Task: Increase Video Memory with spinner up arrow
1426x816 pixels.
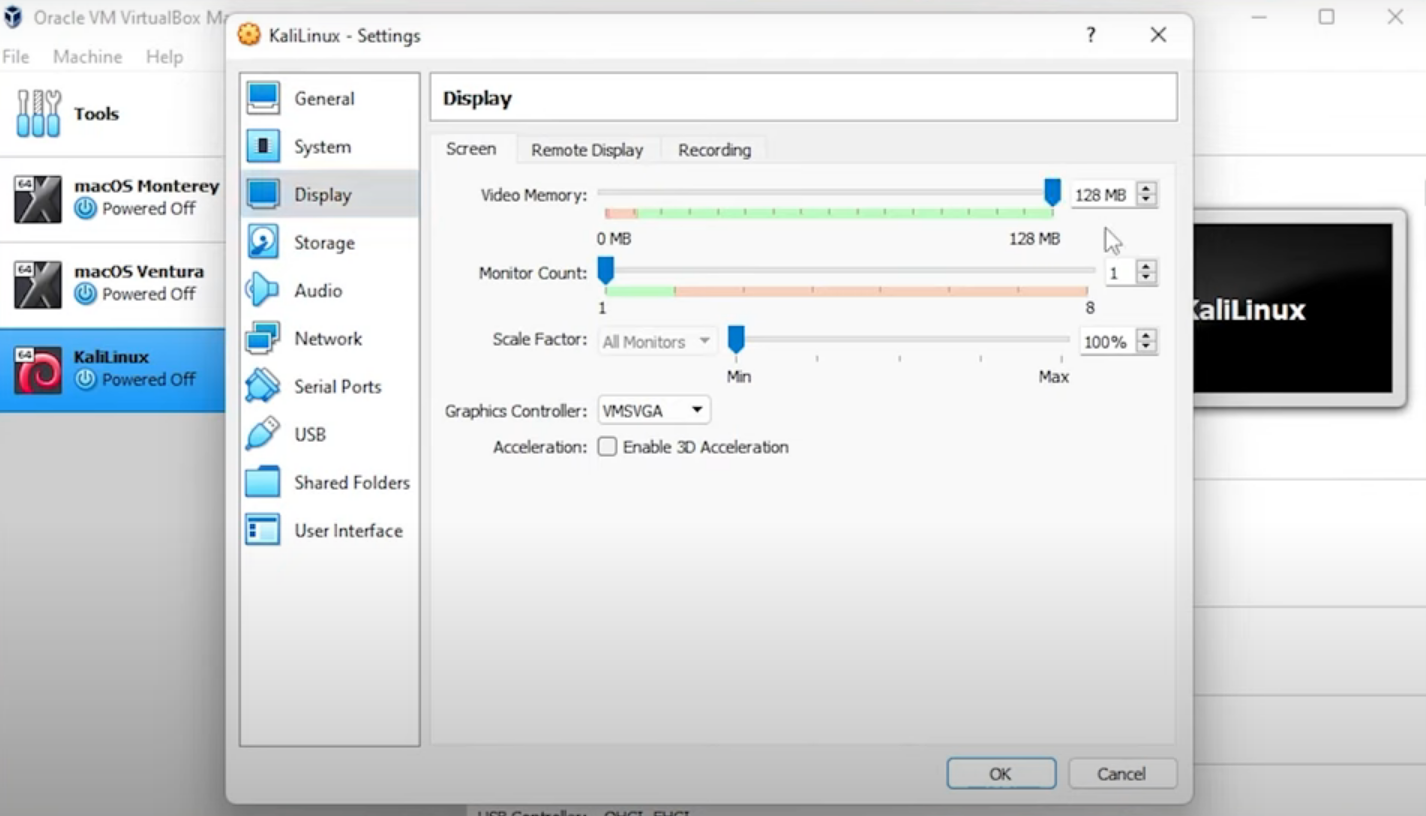Action: [x=1147, y=189]
